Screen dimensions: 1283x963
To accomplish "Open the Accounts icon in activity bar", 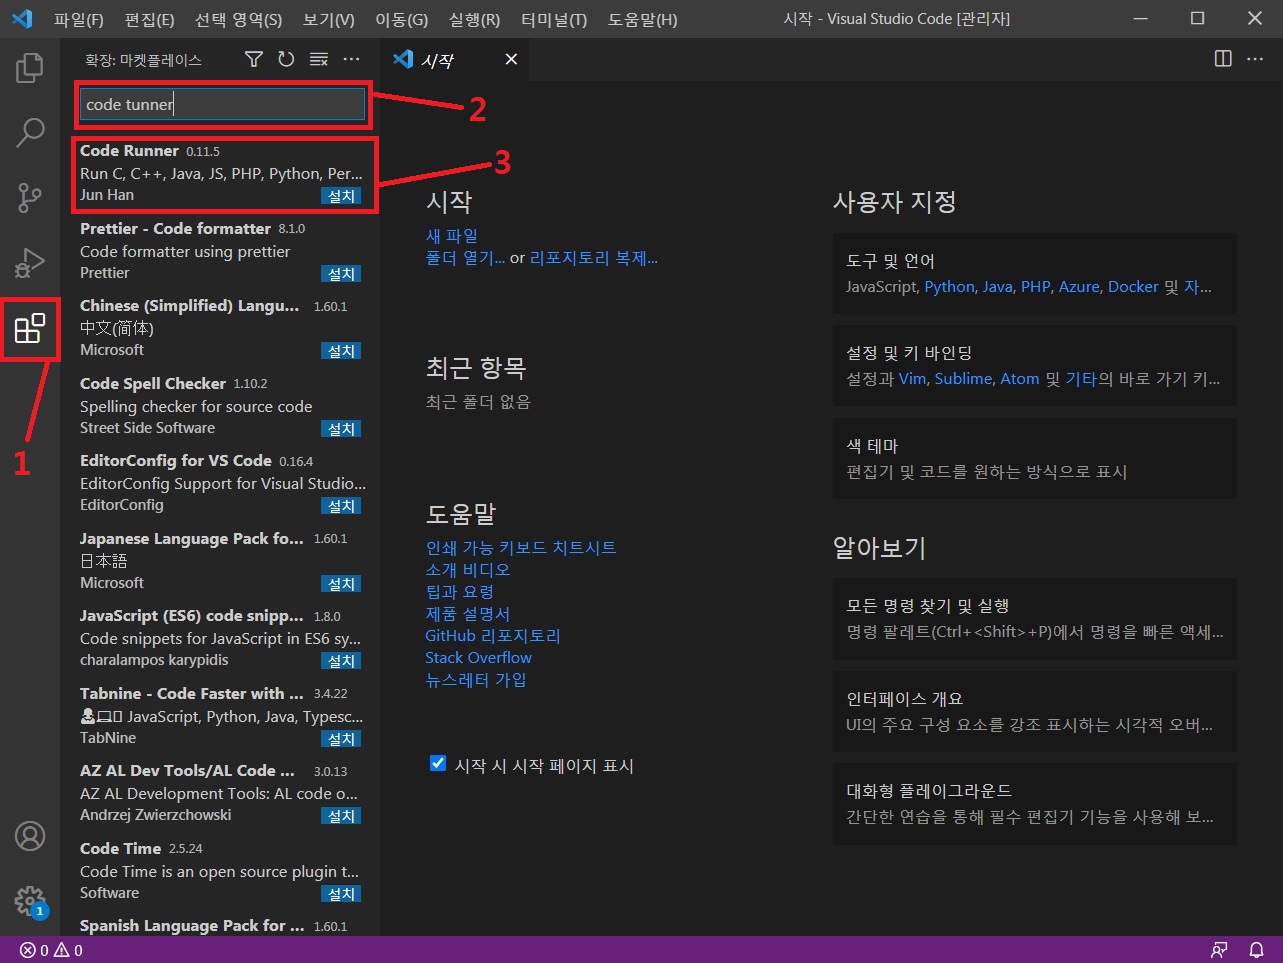I will tap(30, 836).
